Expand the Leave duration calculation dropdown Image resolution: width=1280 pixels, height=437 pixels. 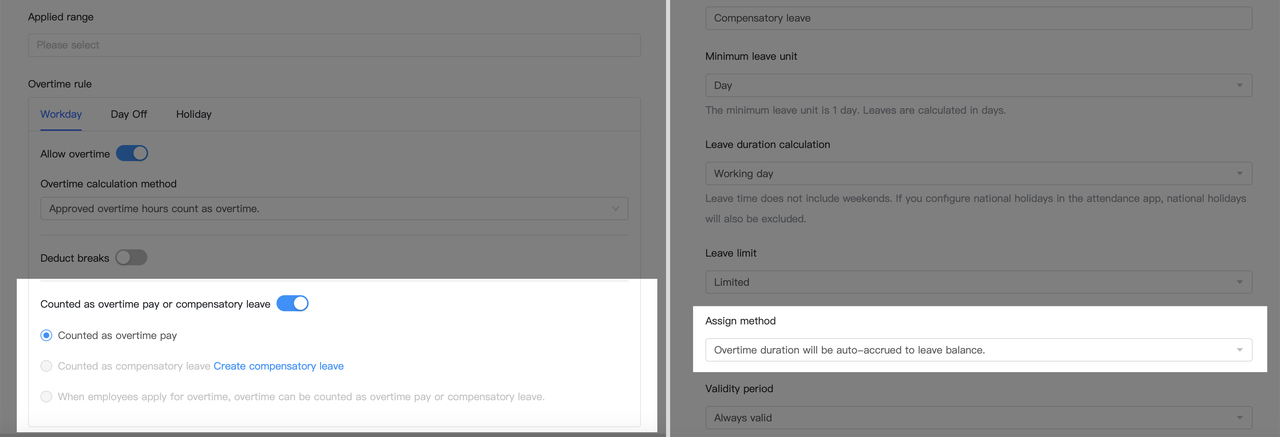coord(978,174)
